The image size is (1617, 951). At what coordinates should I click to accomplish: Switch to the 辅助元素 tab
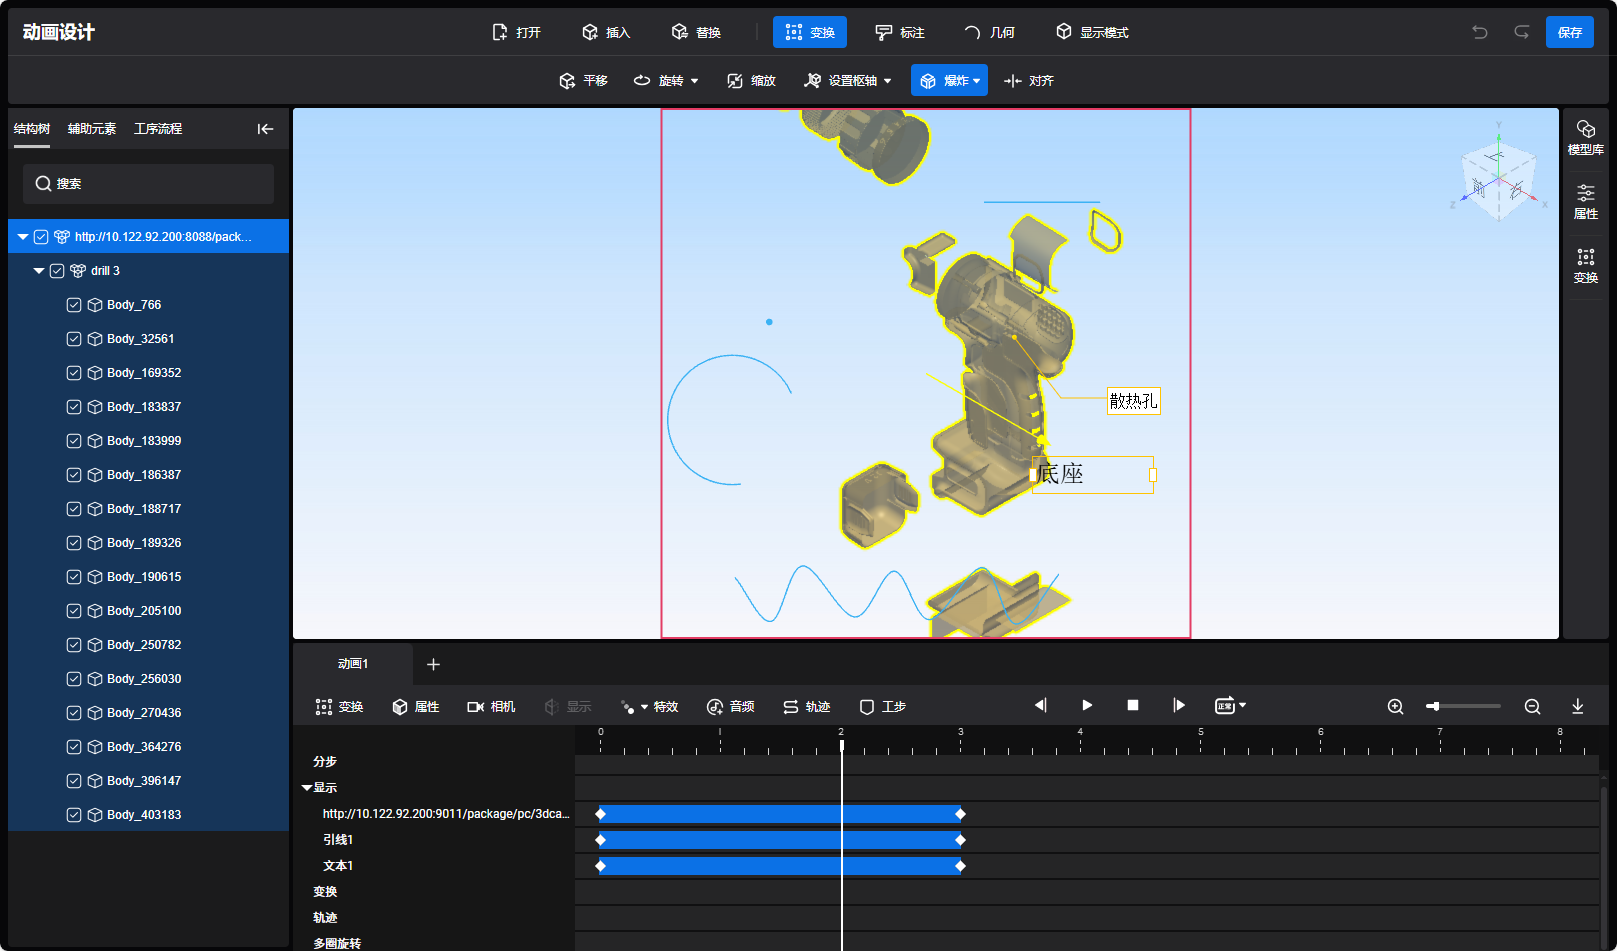pyautogui.click(x=91, y=129)
